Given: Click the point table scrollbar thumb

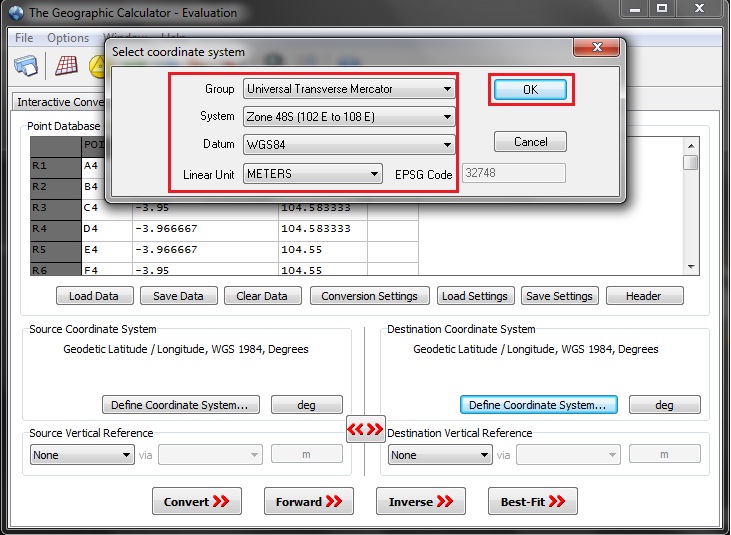Looking at the screenshot, I should click(691, 163).
